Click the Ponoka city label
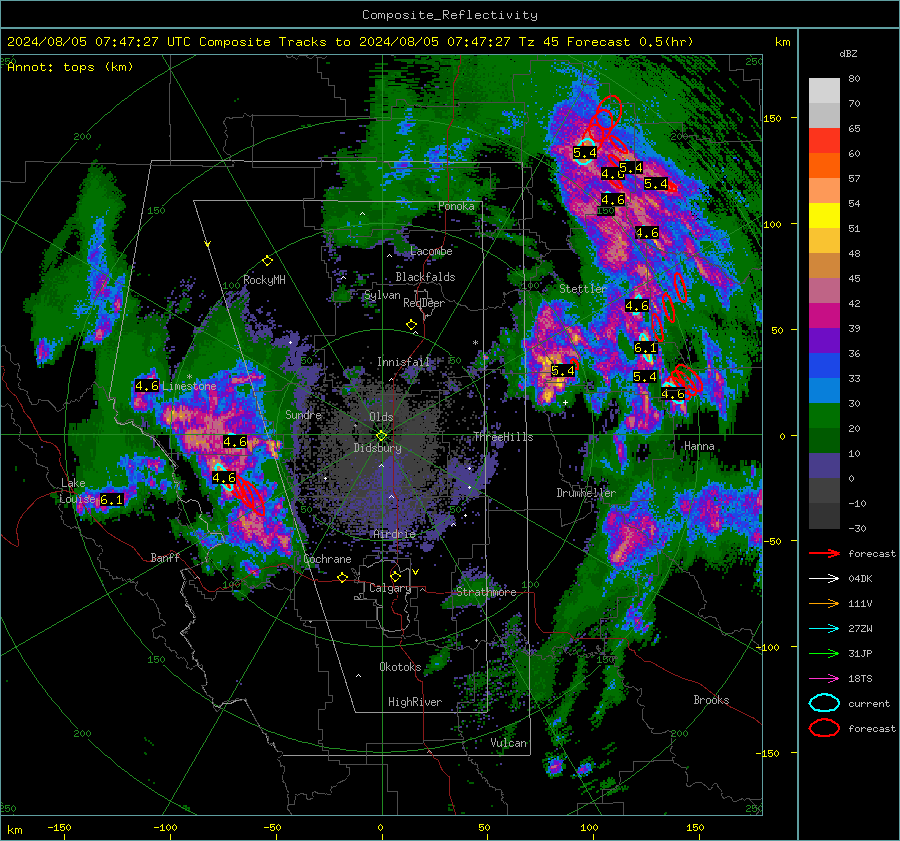This screenshot has width=900, height=841. click(x=456, y=206)
